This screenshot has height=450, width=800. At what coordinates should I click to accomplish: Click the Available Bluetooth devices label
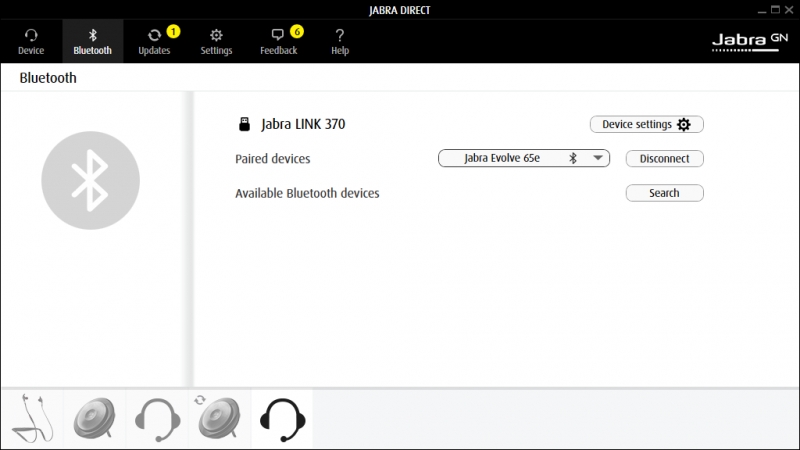pyautogui.click(x=307, y=193)
